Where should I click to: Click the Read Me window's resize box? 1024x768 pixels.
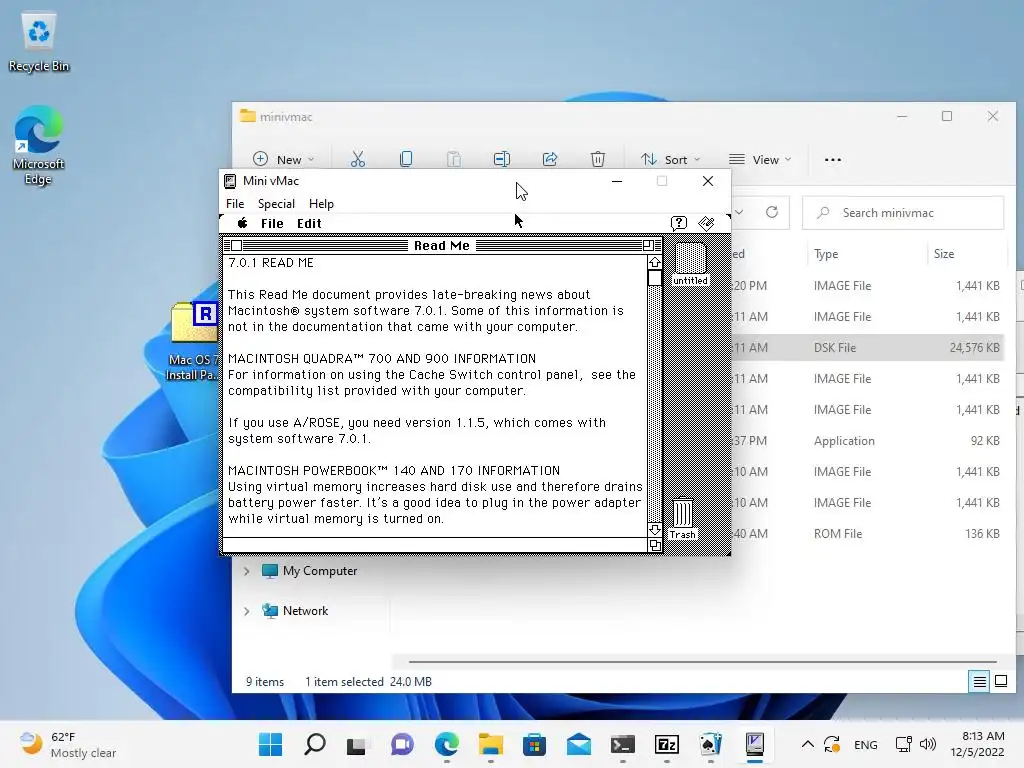click(x=654, y=545)
